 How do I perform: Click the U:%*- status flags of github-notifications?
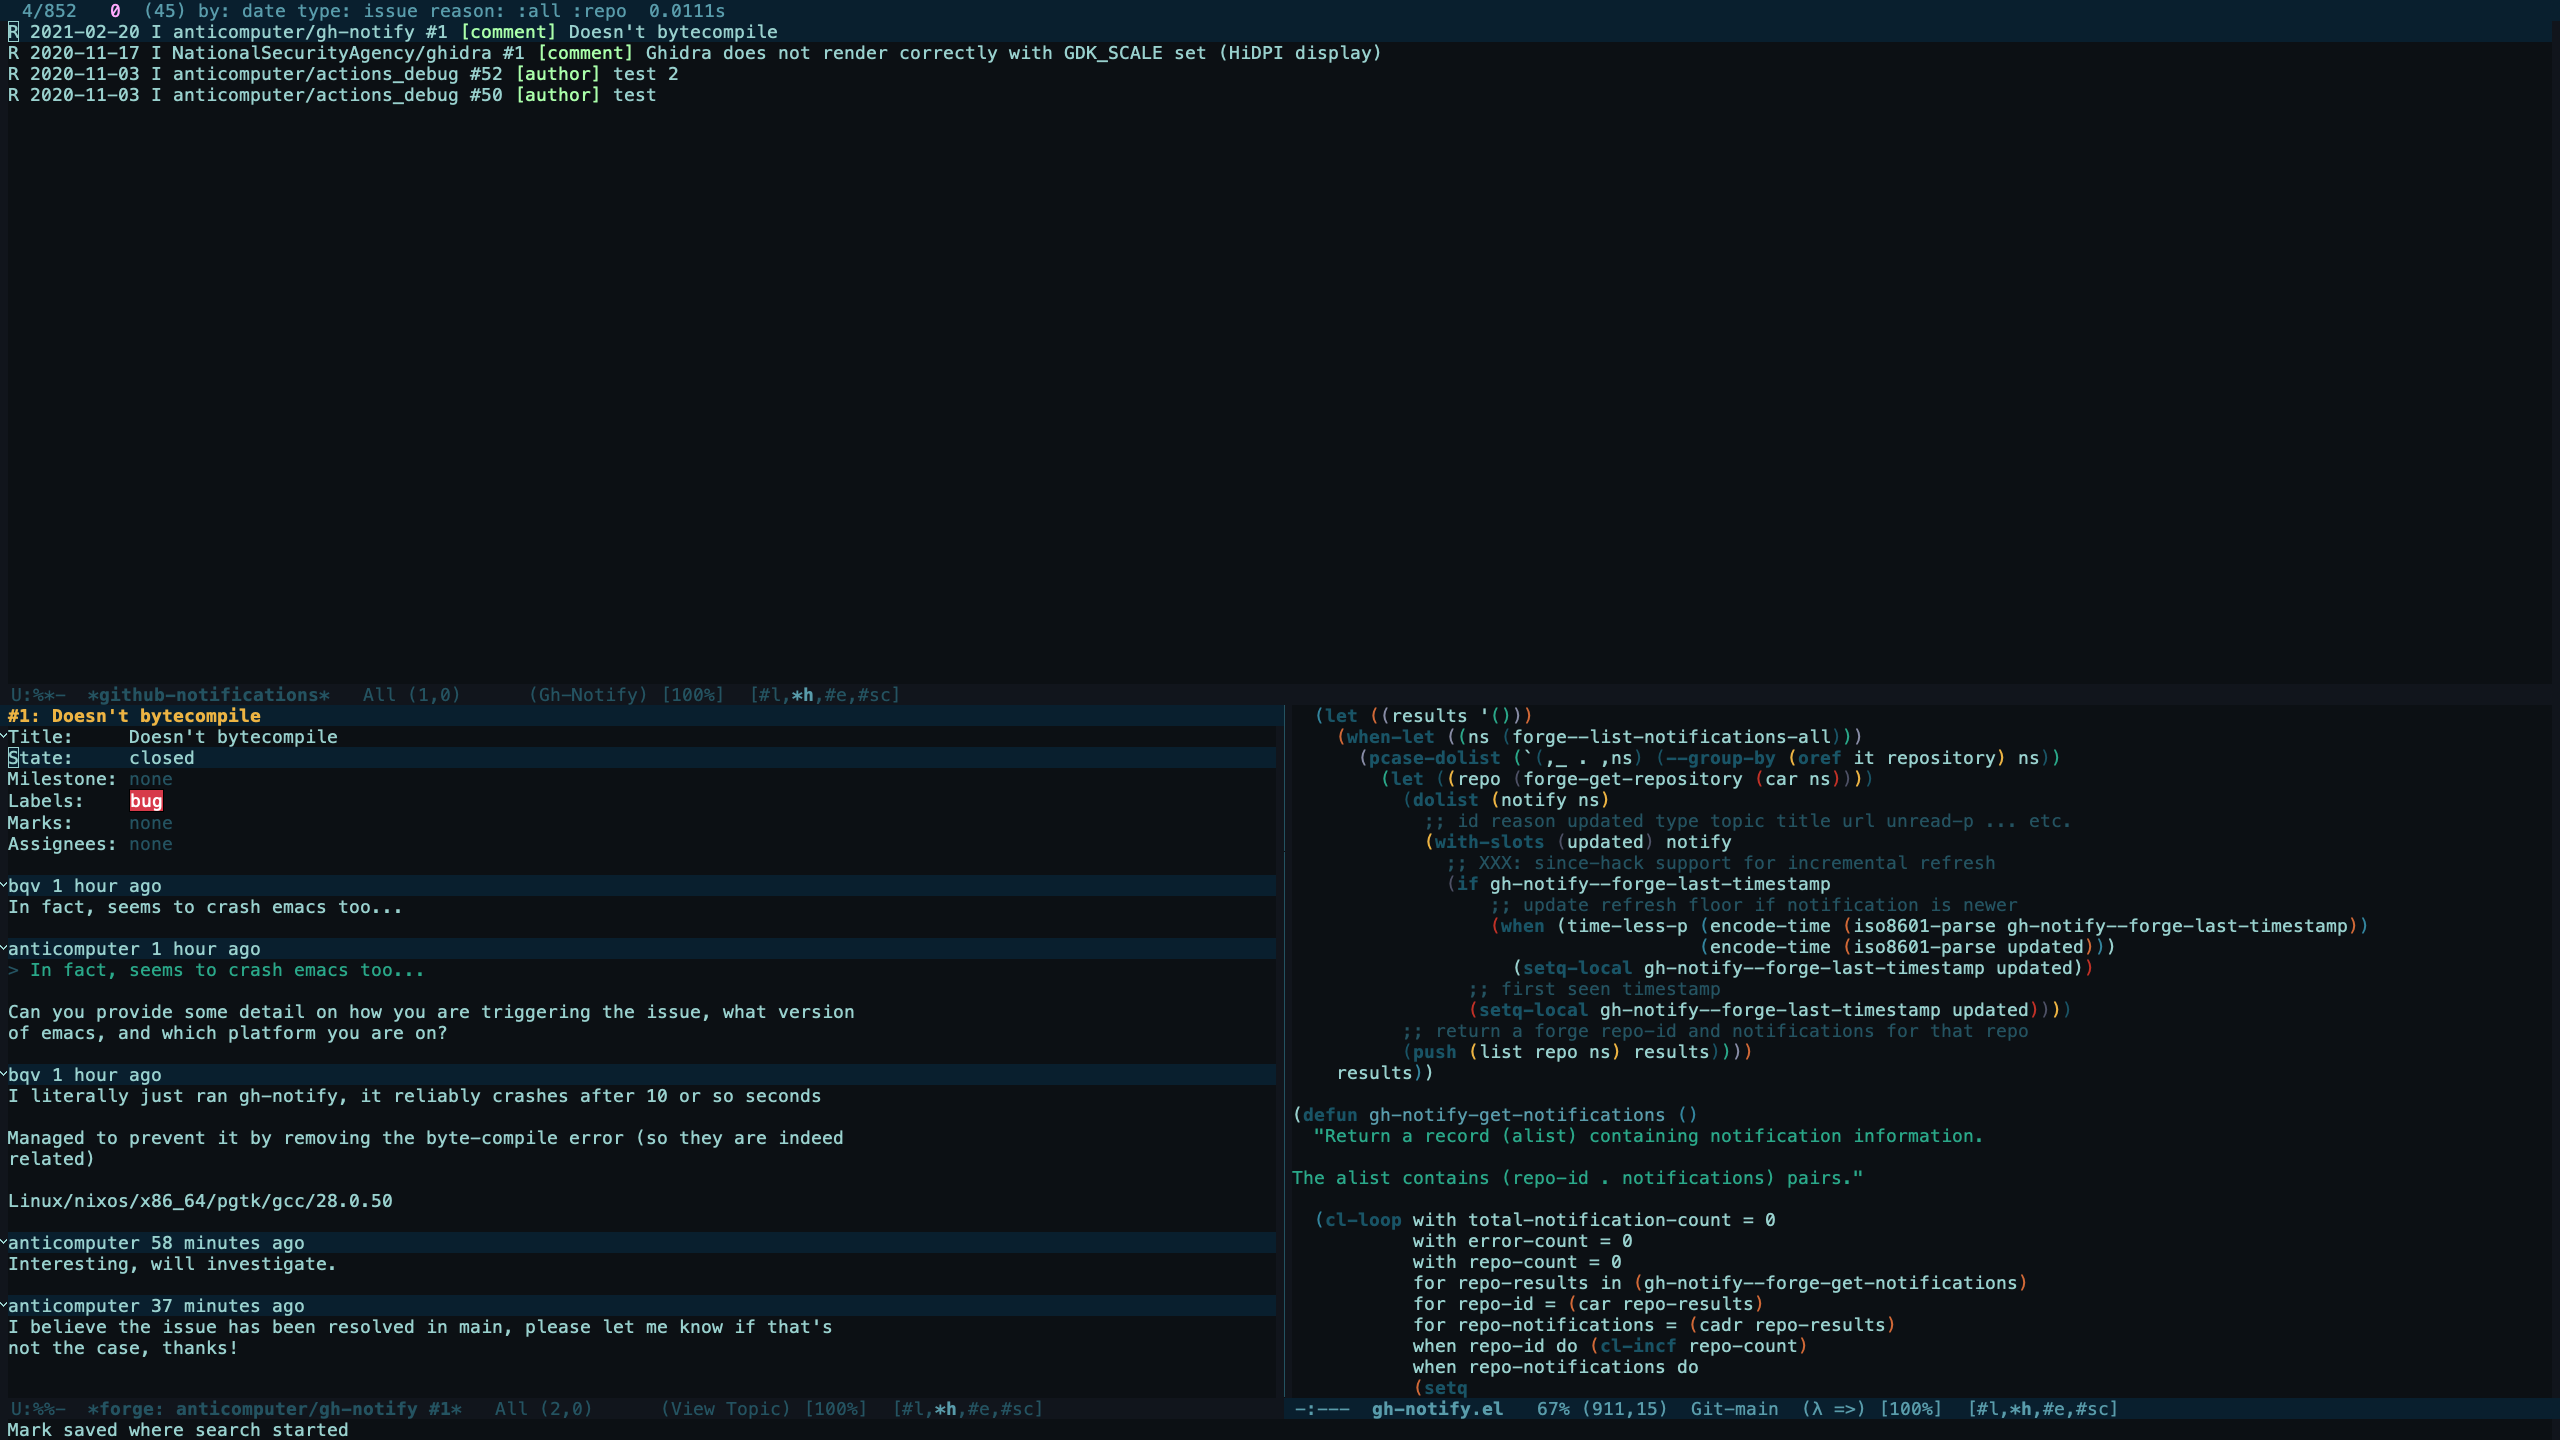pos(38,695)
